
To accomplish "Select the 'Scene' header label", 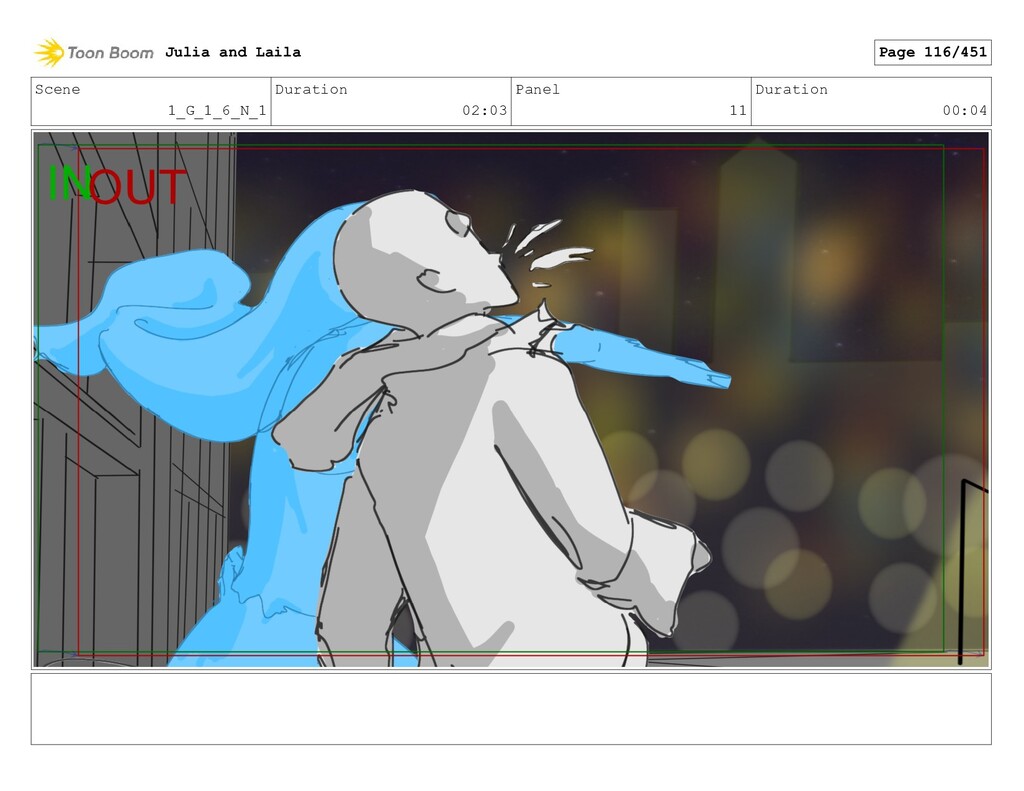I will click(57, 89).
